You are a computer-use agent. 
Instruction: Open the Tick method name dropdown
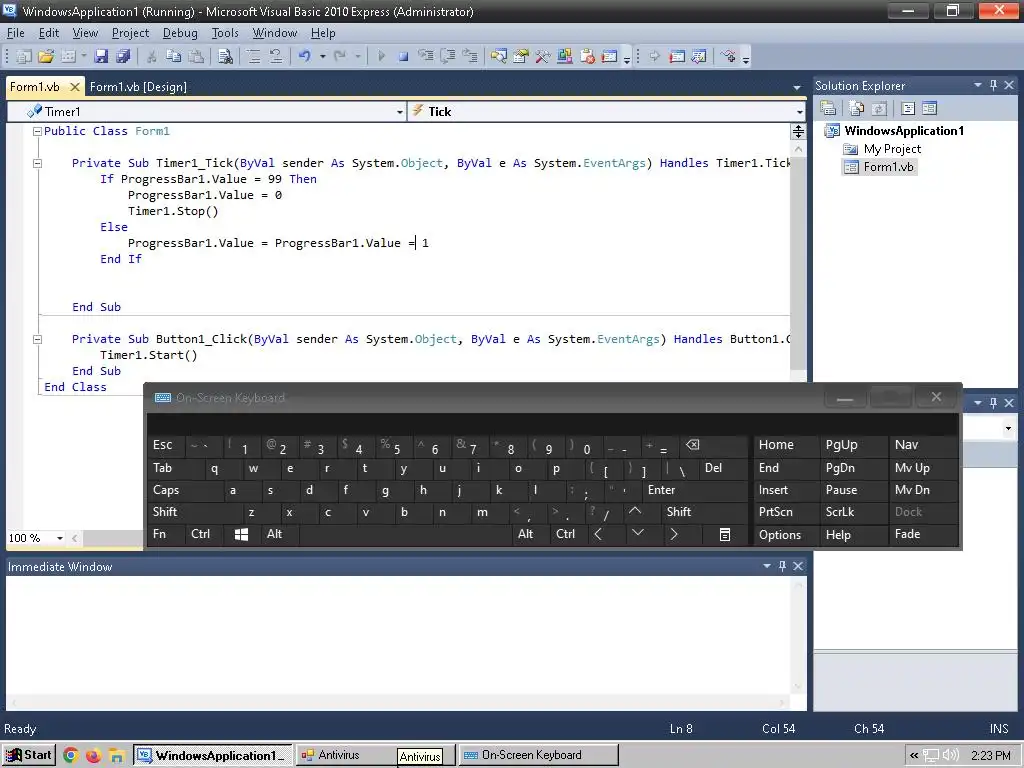(x=799, y=112)
